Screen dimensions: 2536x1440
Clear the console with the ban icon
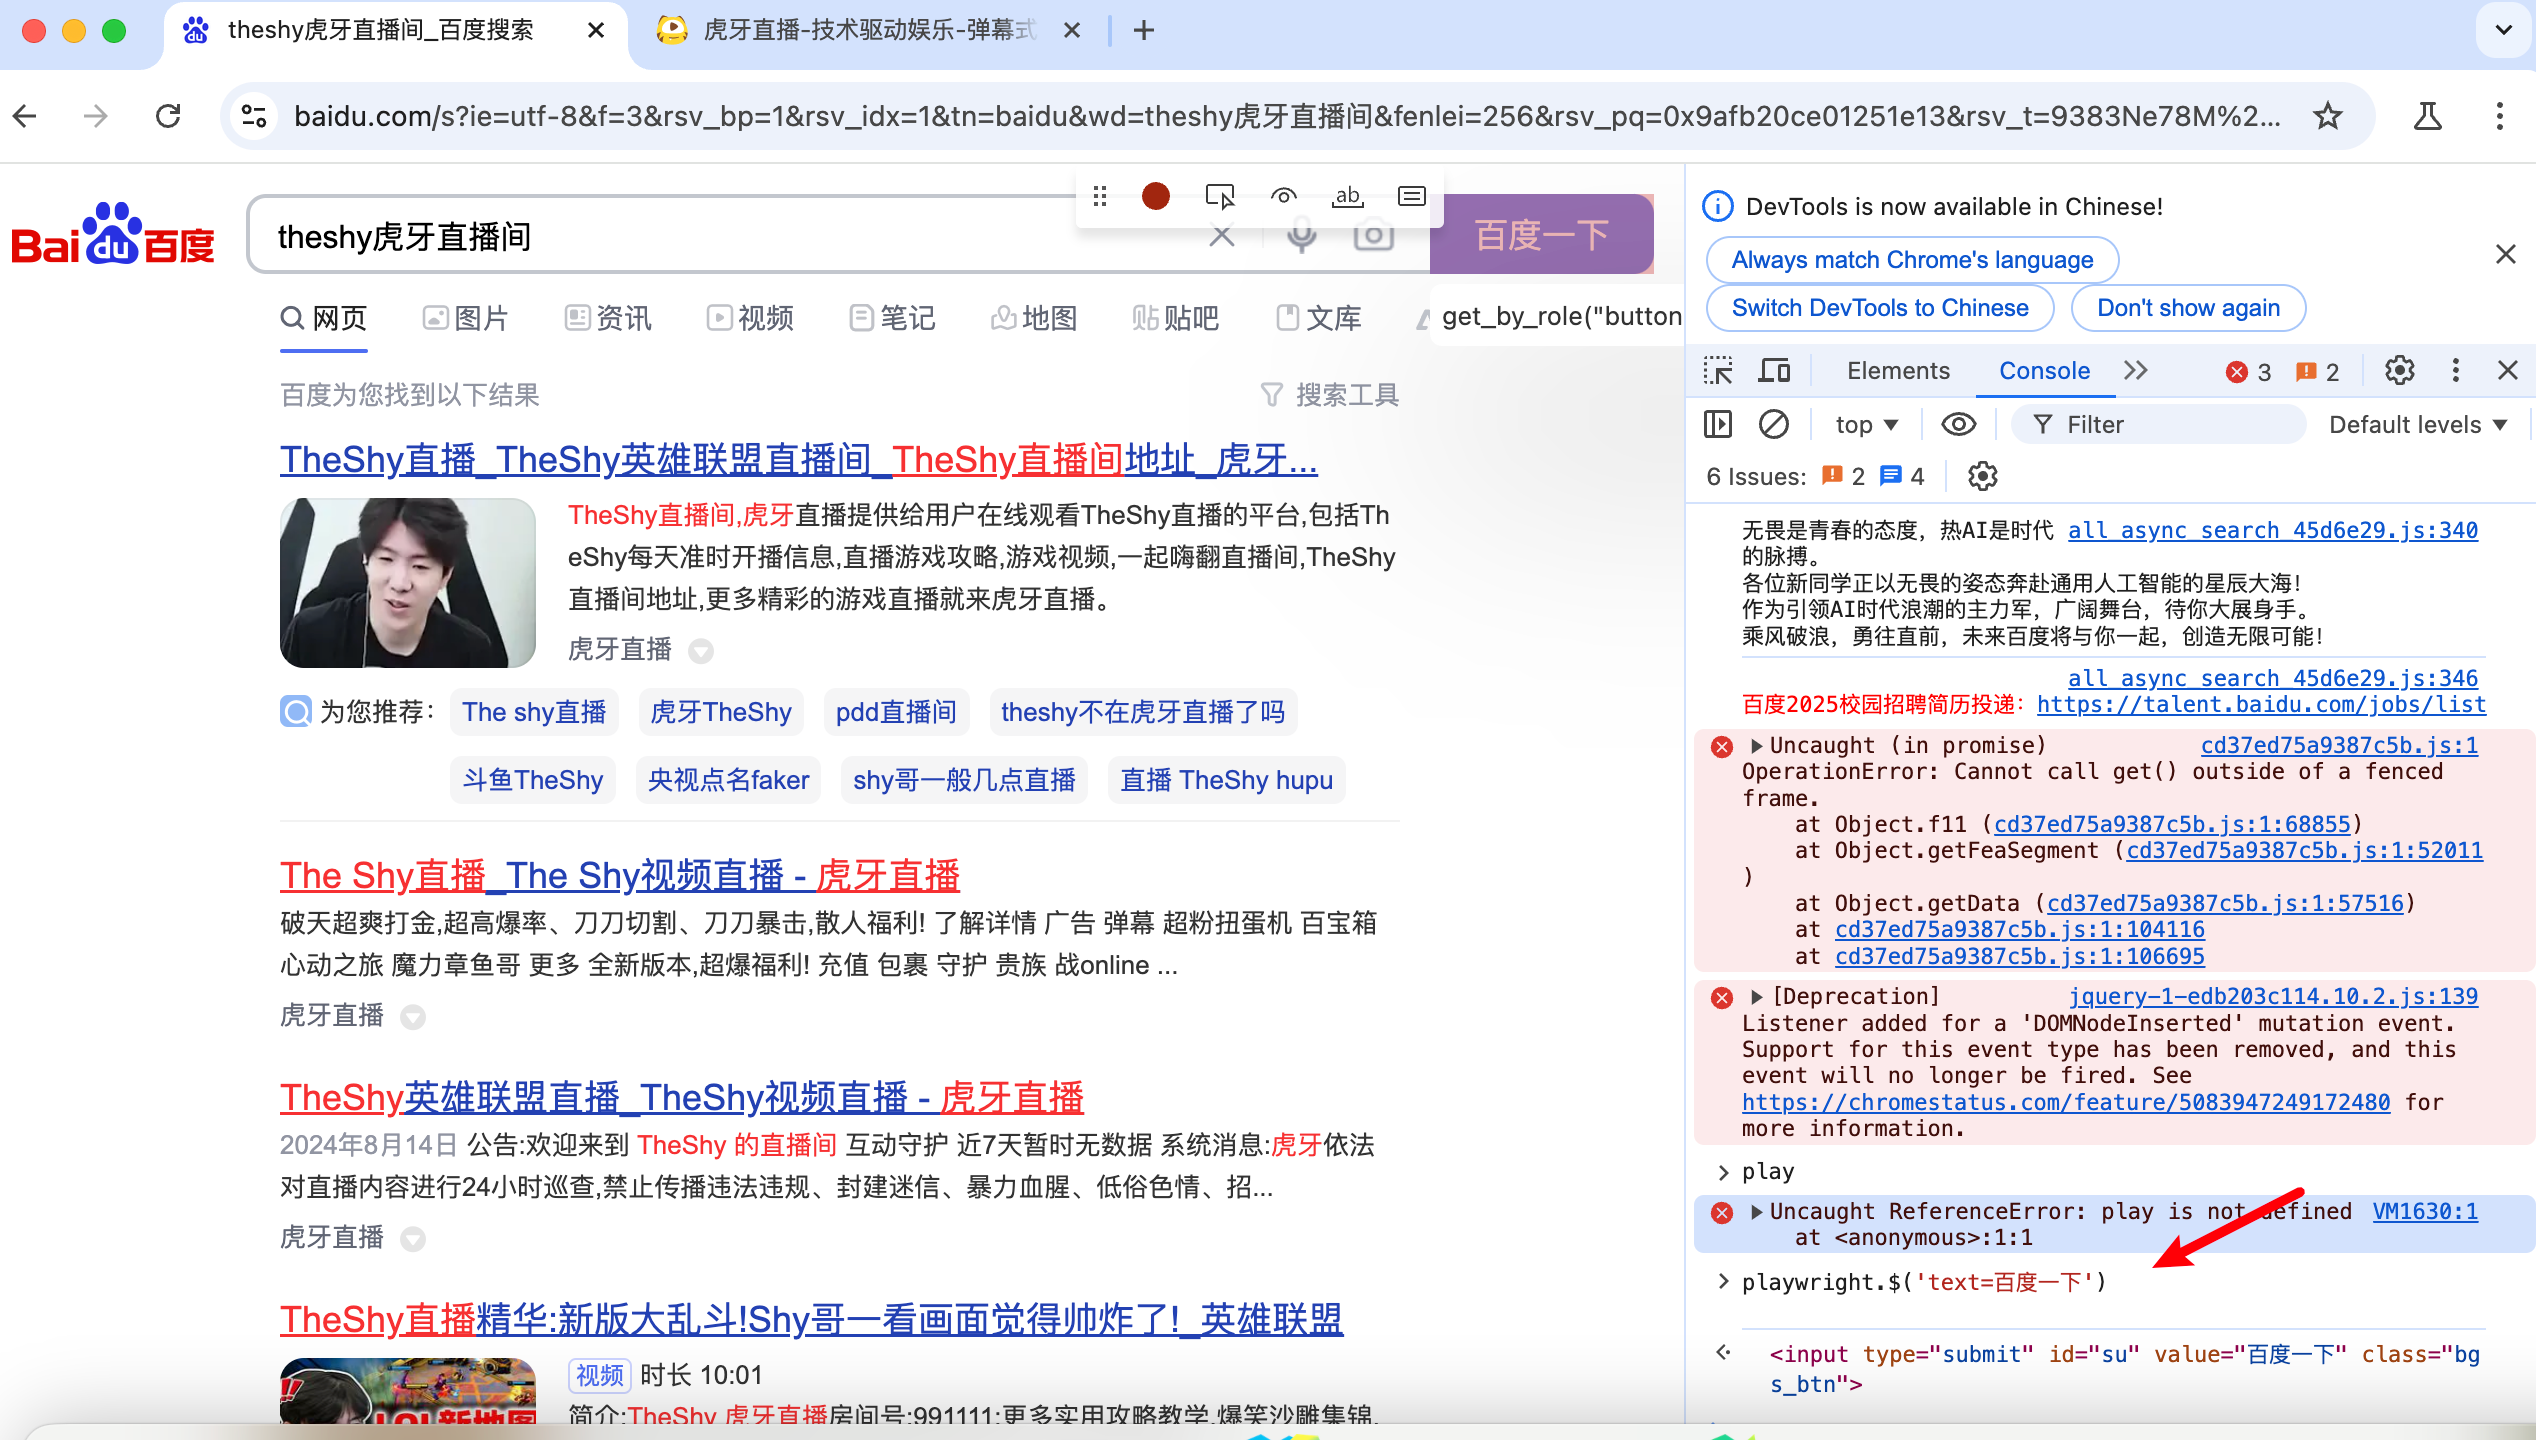click(1774, 425)
